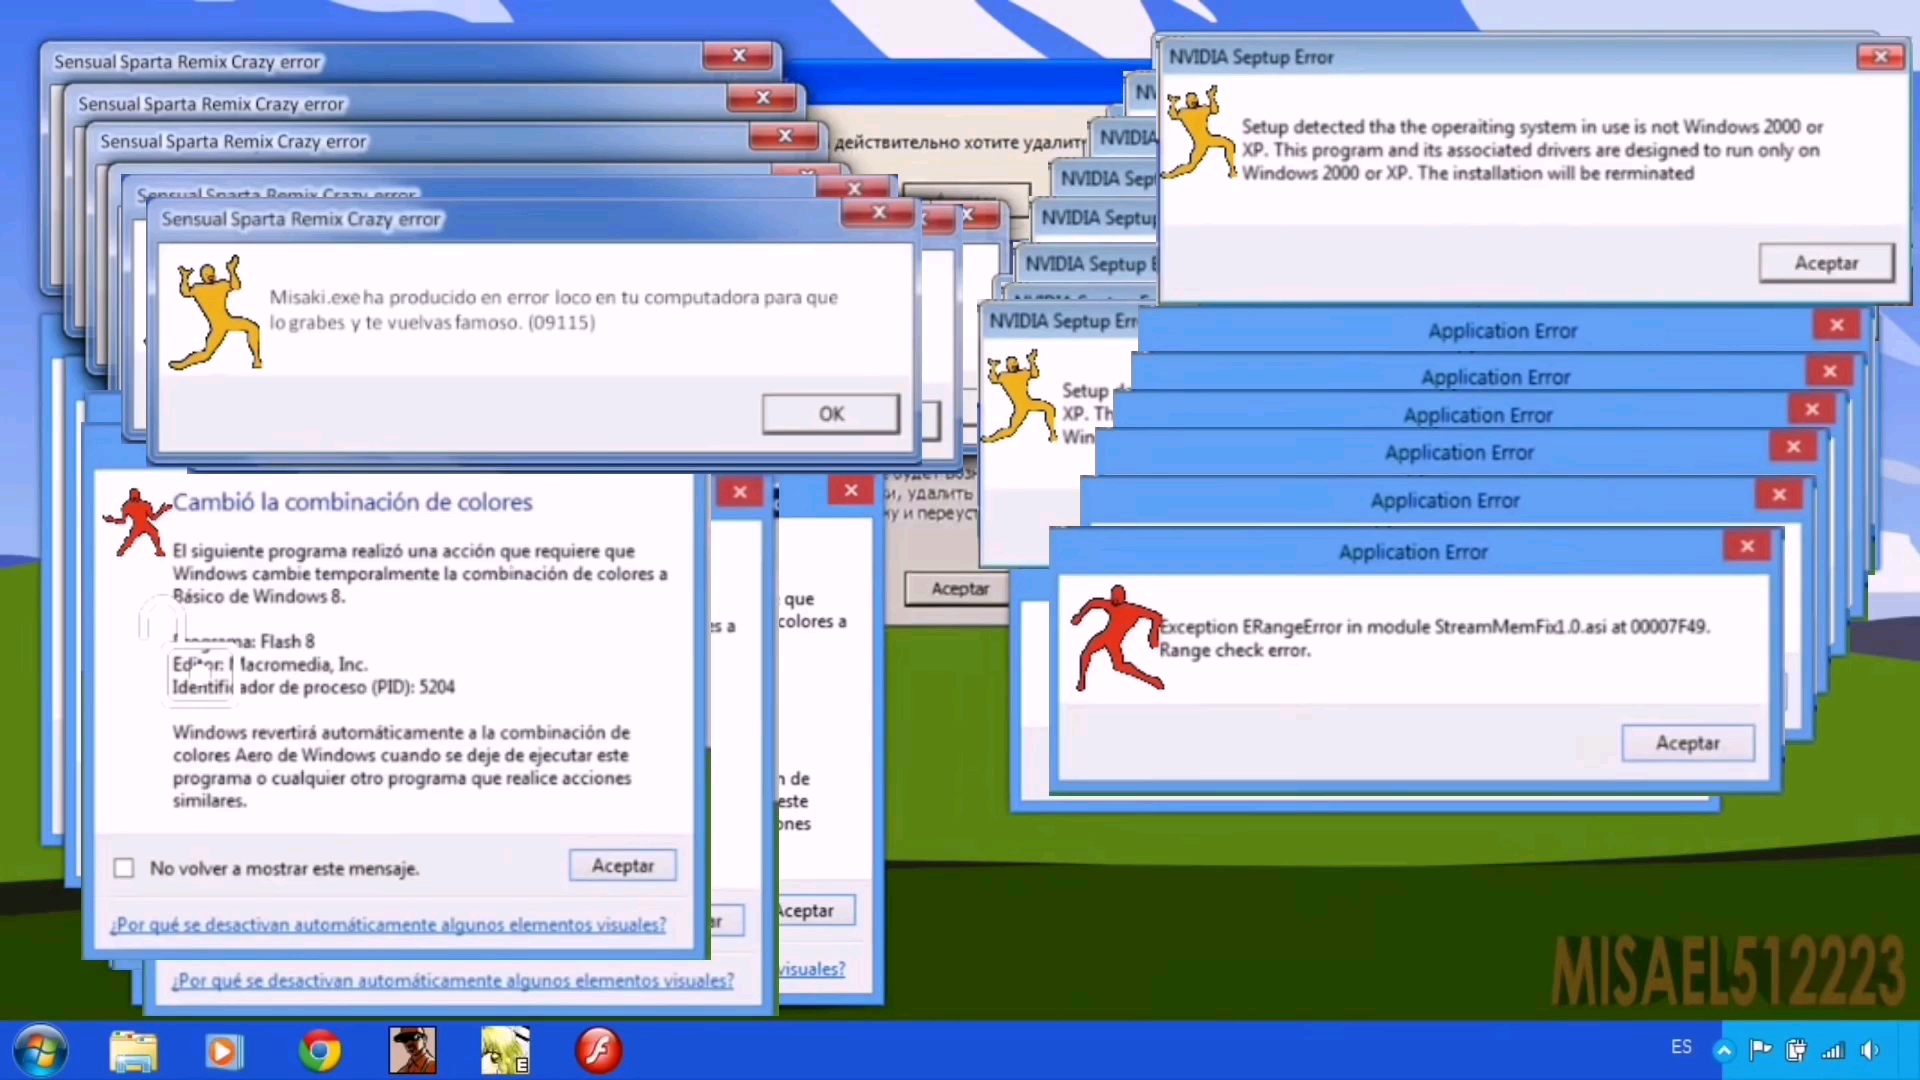Click the power plug battery tray icon

point(1796,1050)
